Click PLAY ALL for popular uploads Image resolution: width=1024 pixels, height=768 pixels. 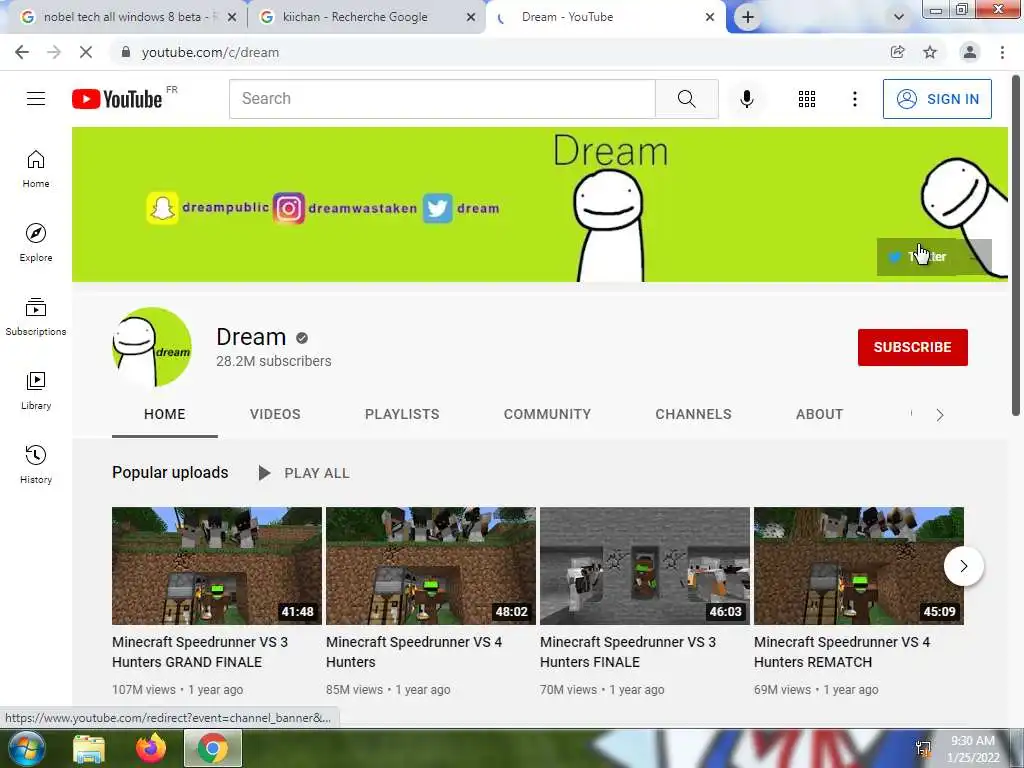click(x=304, y=473)
